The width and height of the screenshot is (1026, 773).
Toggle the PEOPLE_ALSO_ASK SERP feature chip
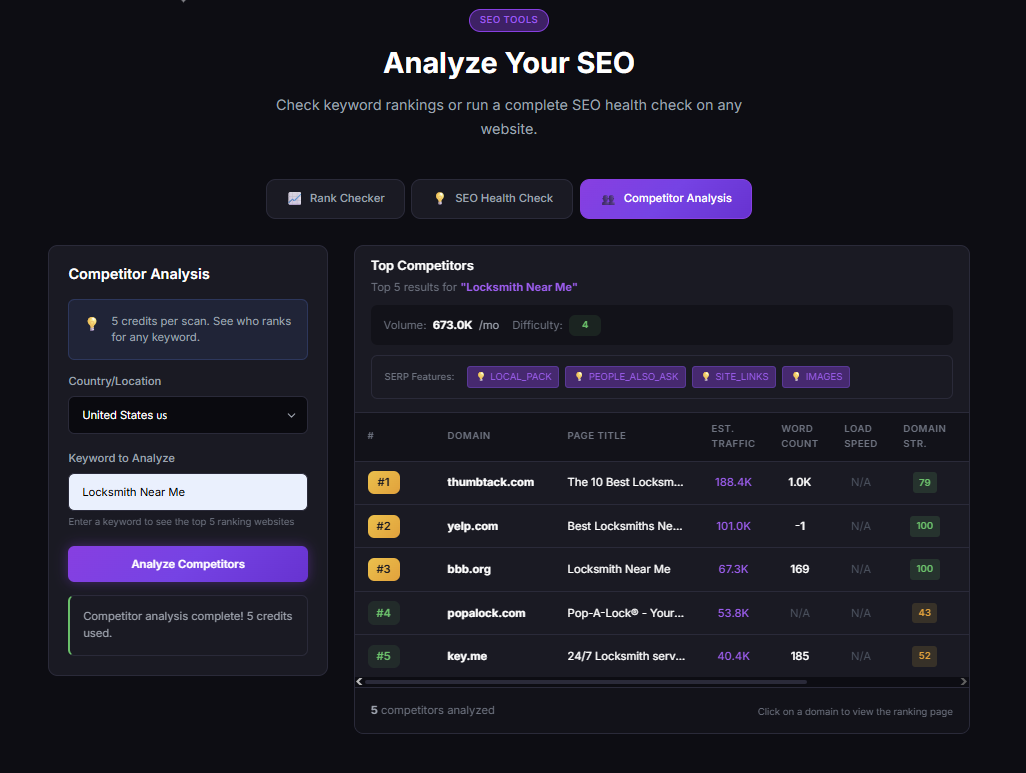click(625, 376)
